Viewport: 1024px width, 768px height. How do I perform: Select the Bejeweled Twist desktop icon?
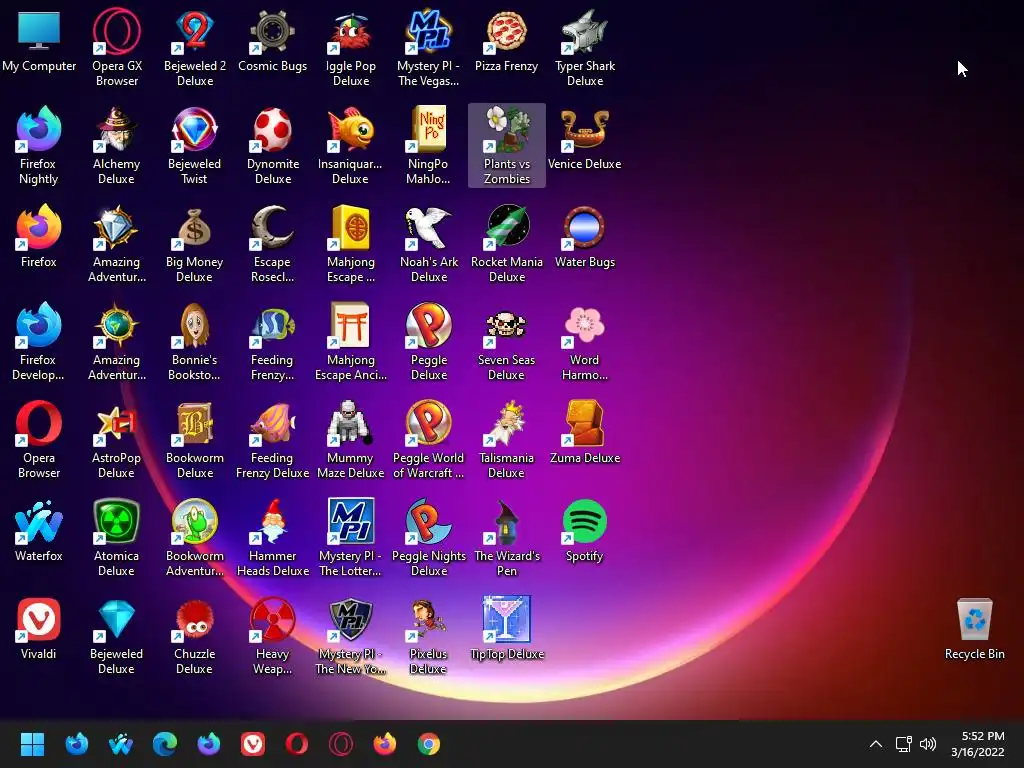tap(195, 145)
